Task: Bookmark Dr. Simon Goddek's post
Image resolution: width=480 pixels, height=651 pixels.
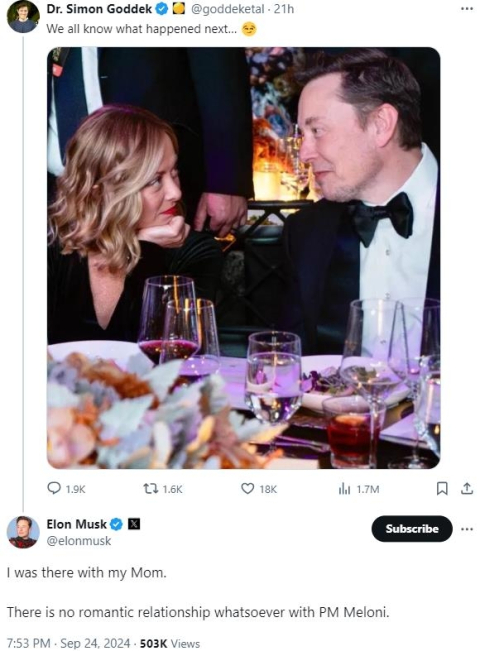Action: tap(442, 489)
